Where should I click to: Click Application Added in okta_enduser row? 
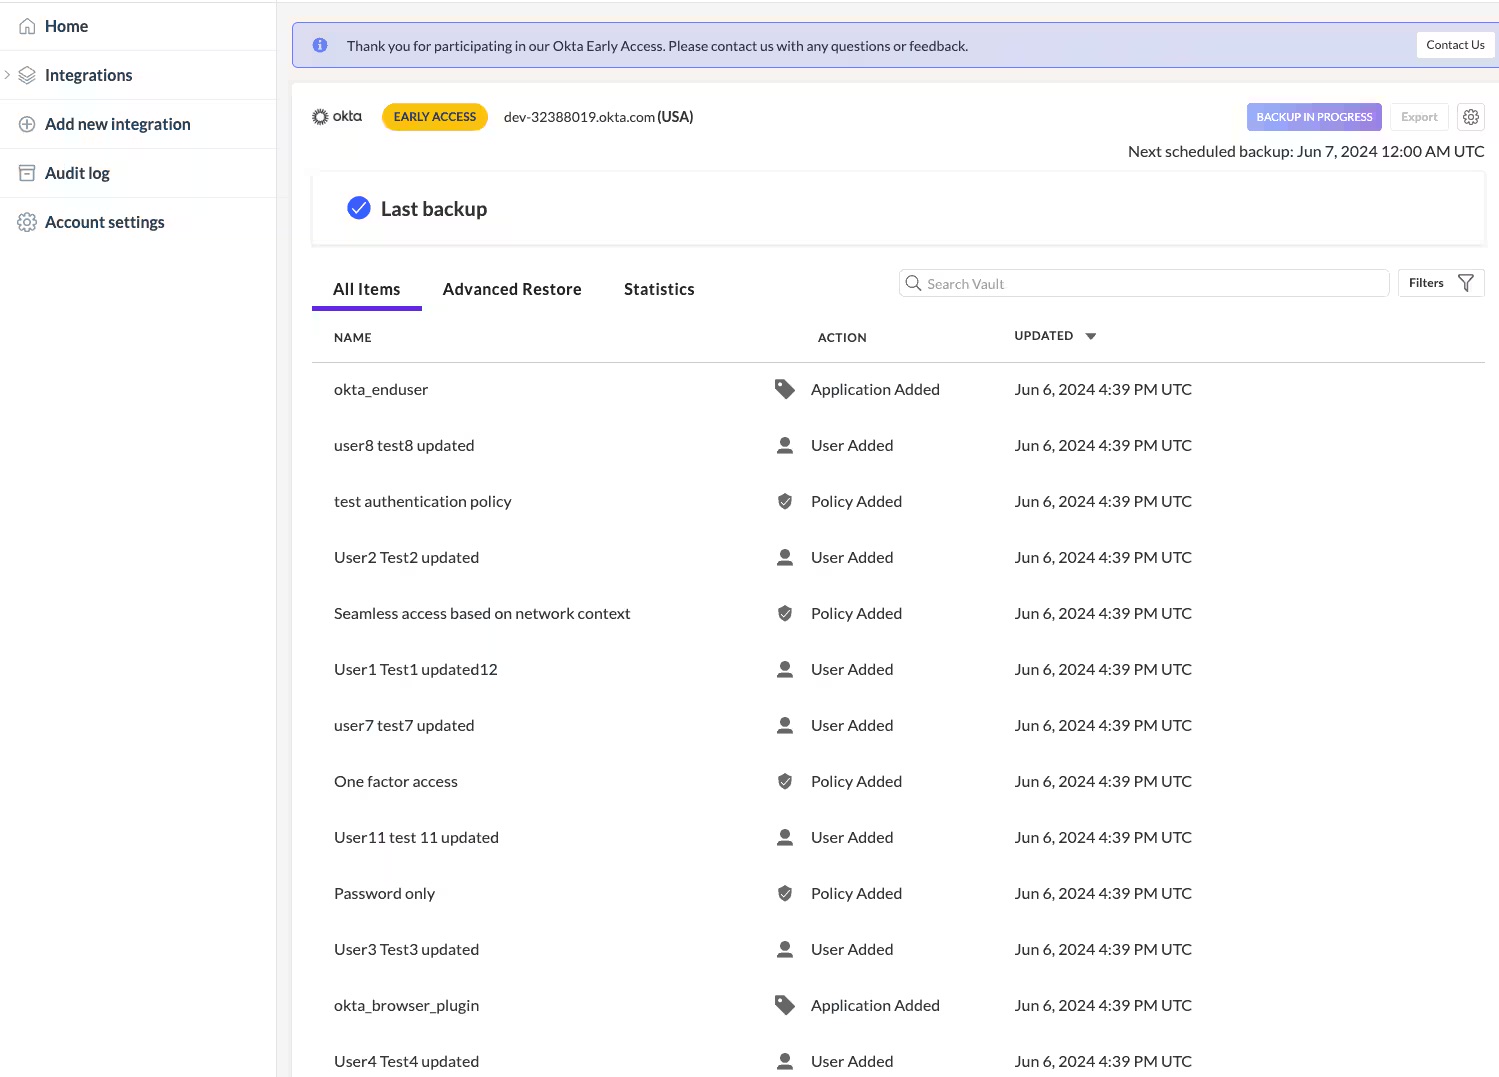(x=875, y=389)
